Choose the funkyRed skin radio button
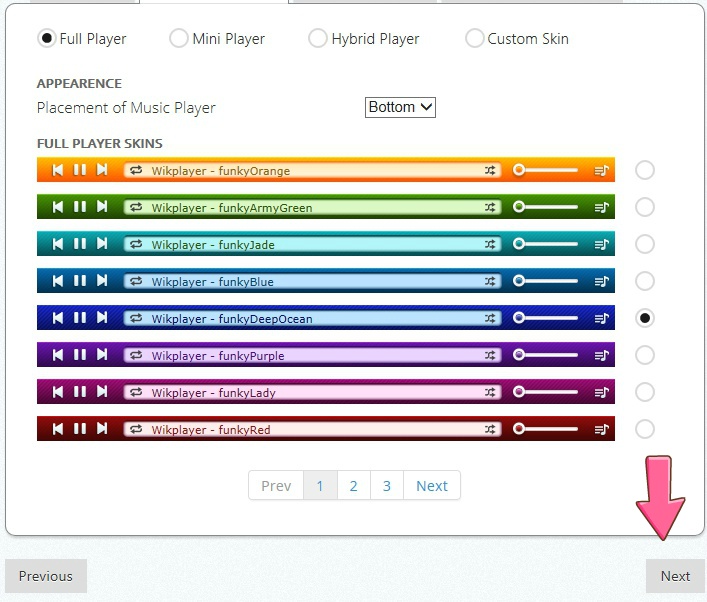Screen dimensions: 707x602 click(x=645, y=429)
